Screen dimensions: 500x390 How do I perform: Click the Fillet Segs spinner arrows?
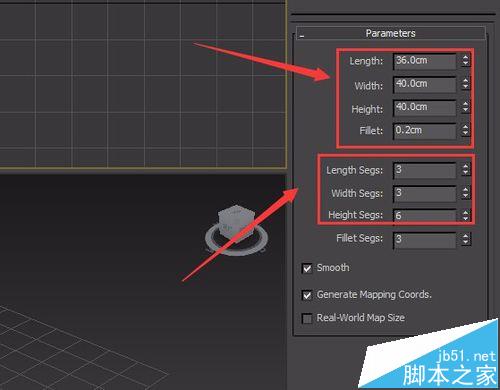click(466, 239)
